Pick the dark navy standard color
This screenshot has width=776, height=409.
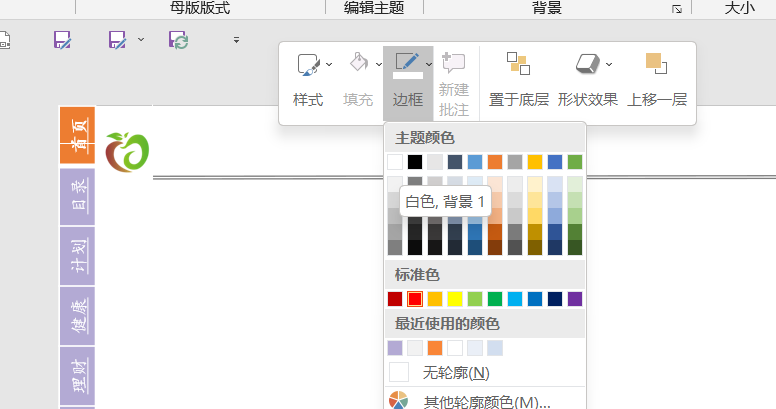coord(555,299)
